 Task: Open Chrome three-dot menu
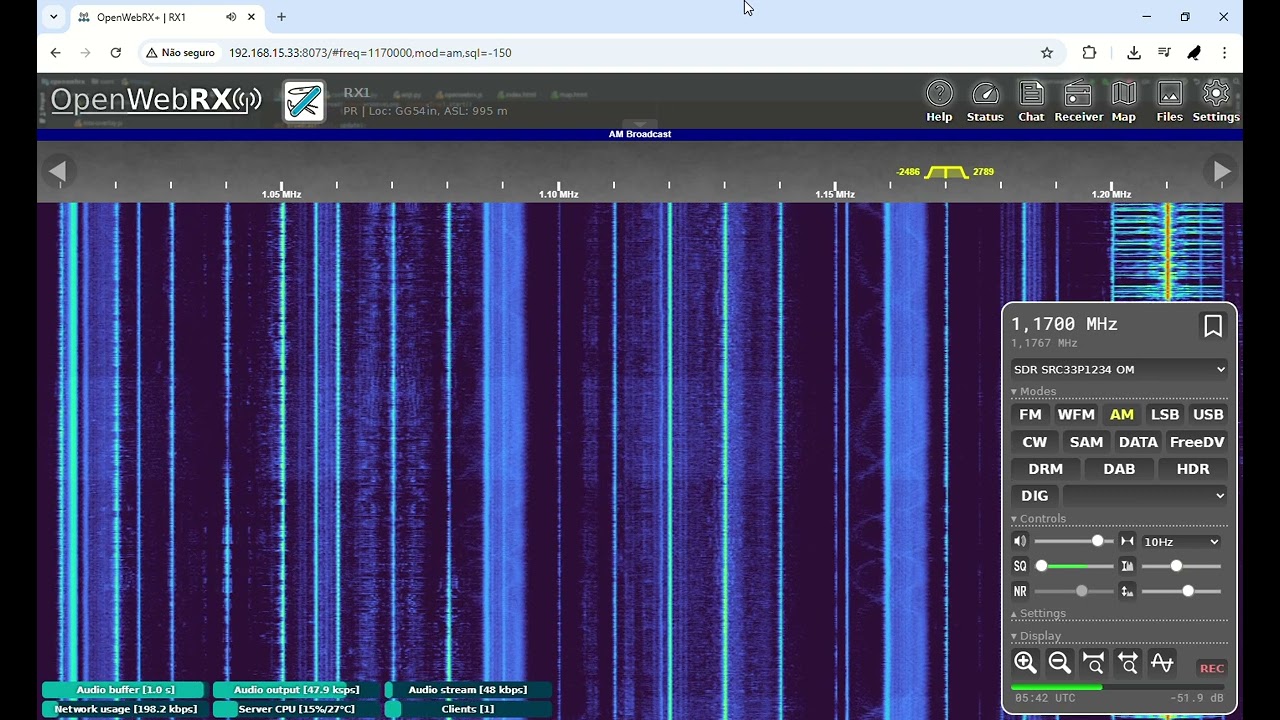(1224, 53)
